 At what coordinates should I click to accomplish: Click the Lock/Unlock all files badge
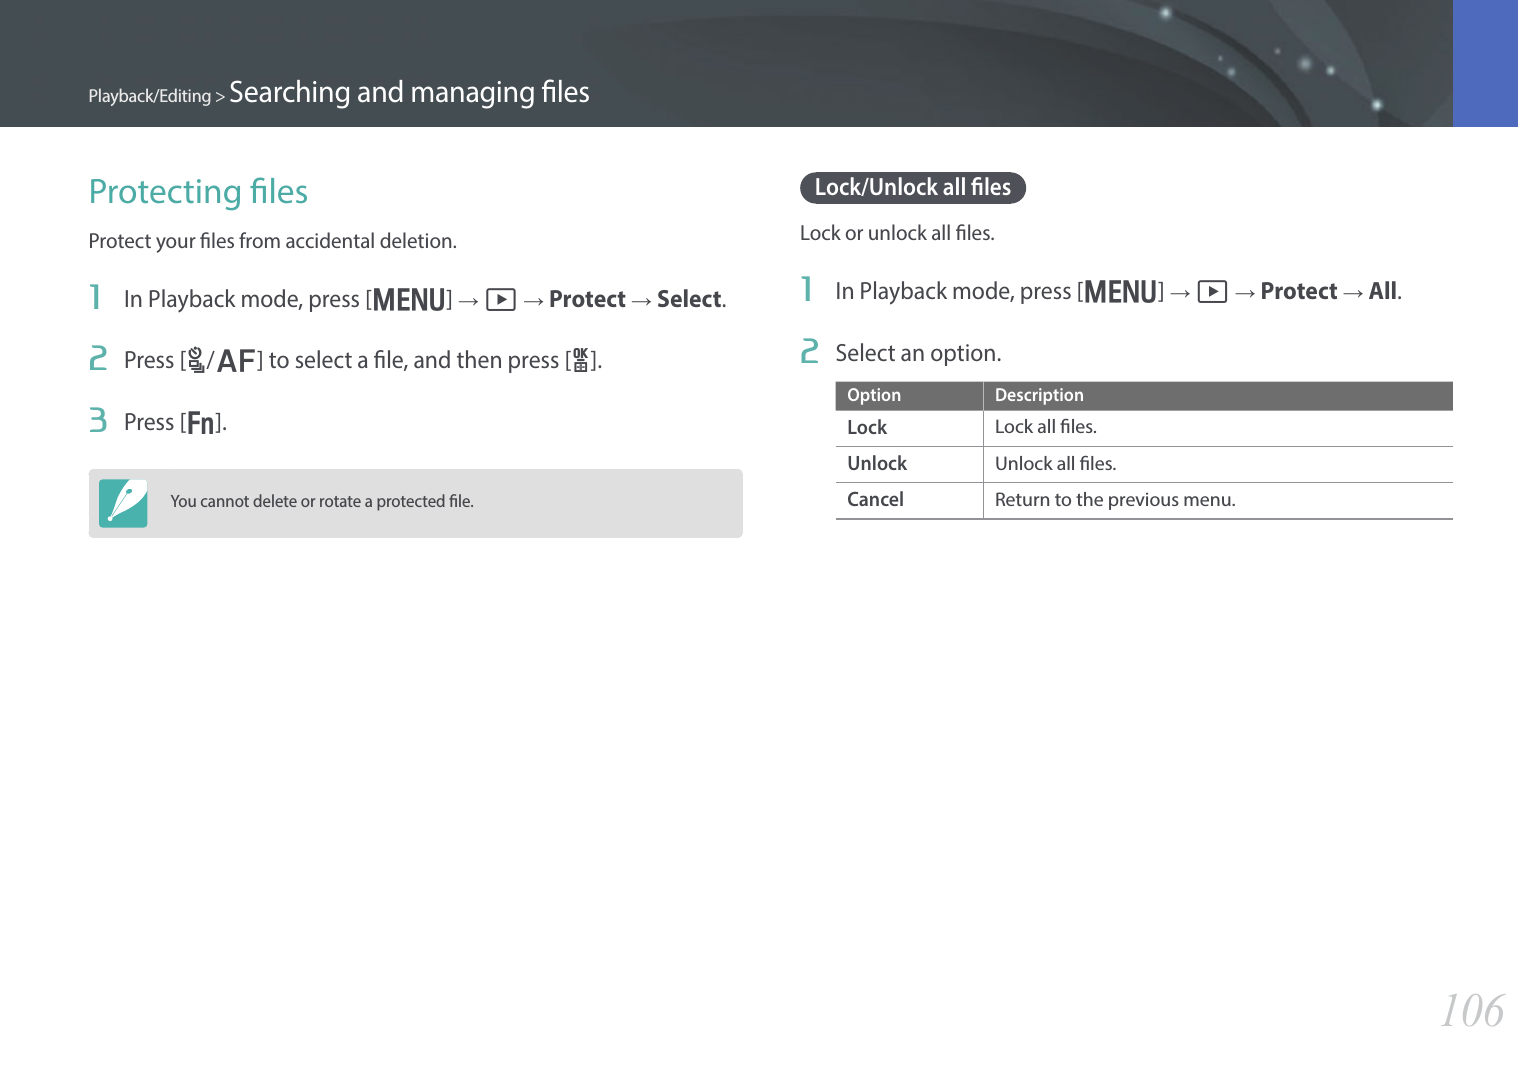(912, 188)
